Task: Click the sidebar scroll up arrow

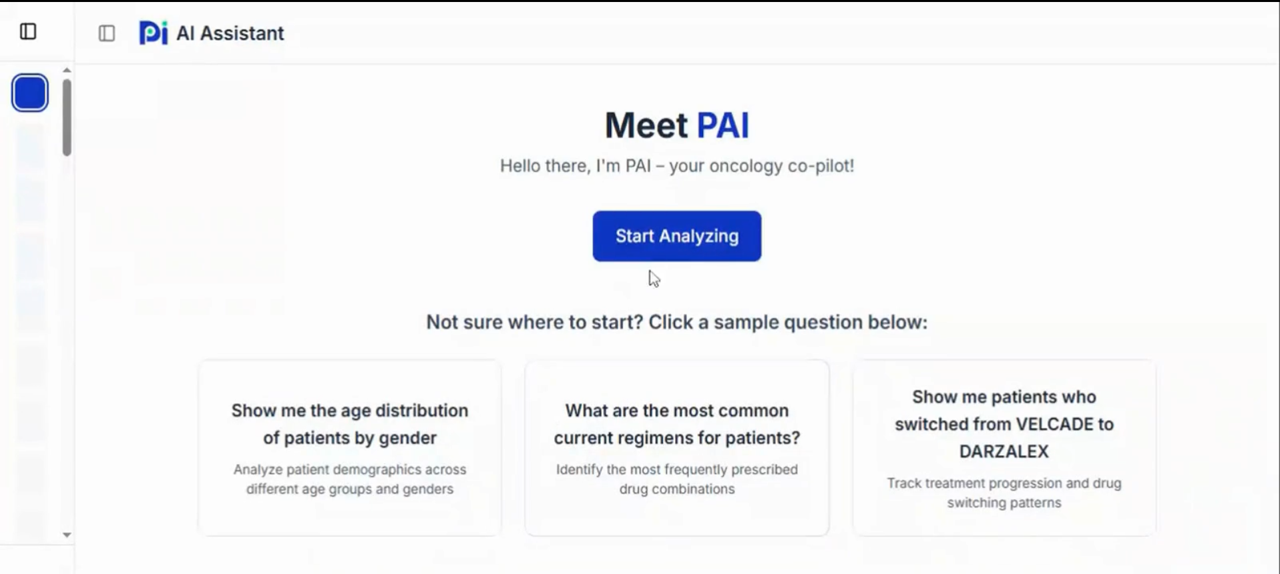Action: (67, 71)
